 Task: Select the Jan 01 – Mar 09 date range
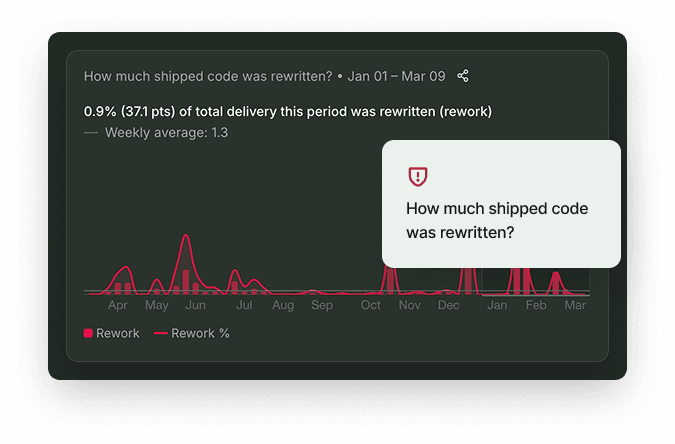396,76
